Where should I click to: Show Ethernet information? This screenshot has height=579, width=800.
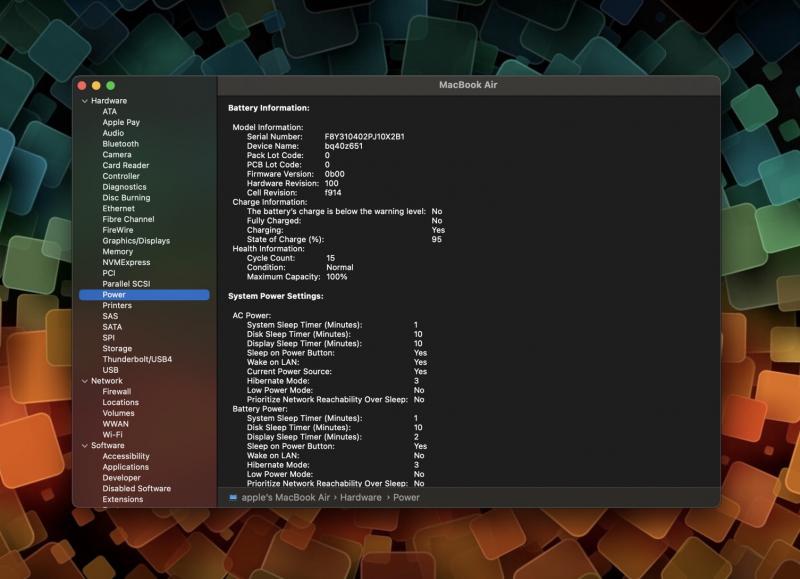[x=118, y=209]
